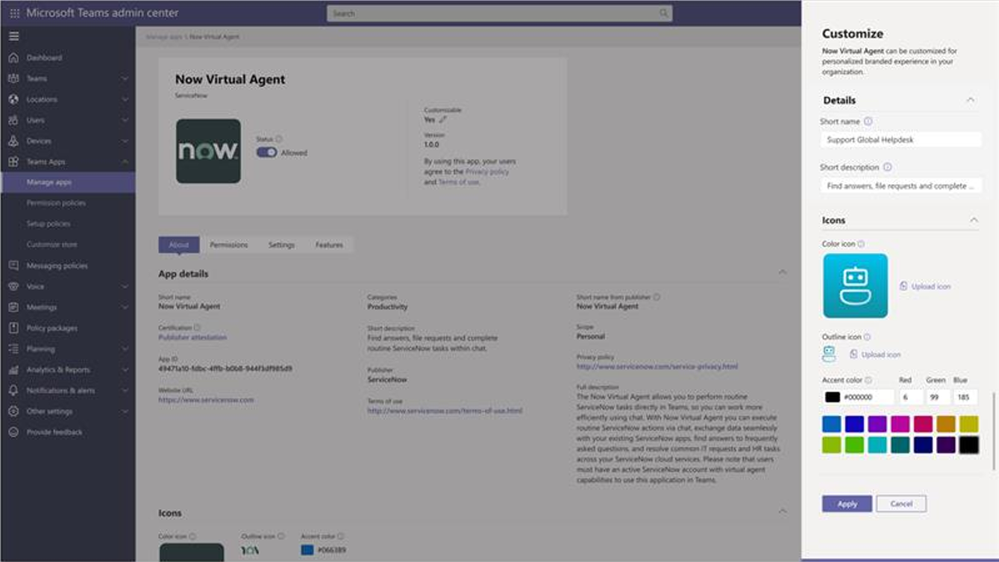Collapse the Details section in Customize panel

(x=970, y=100)
